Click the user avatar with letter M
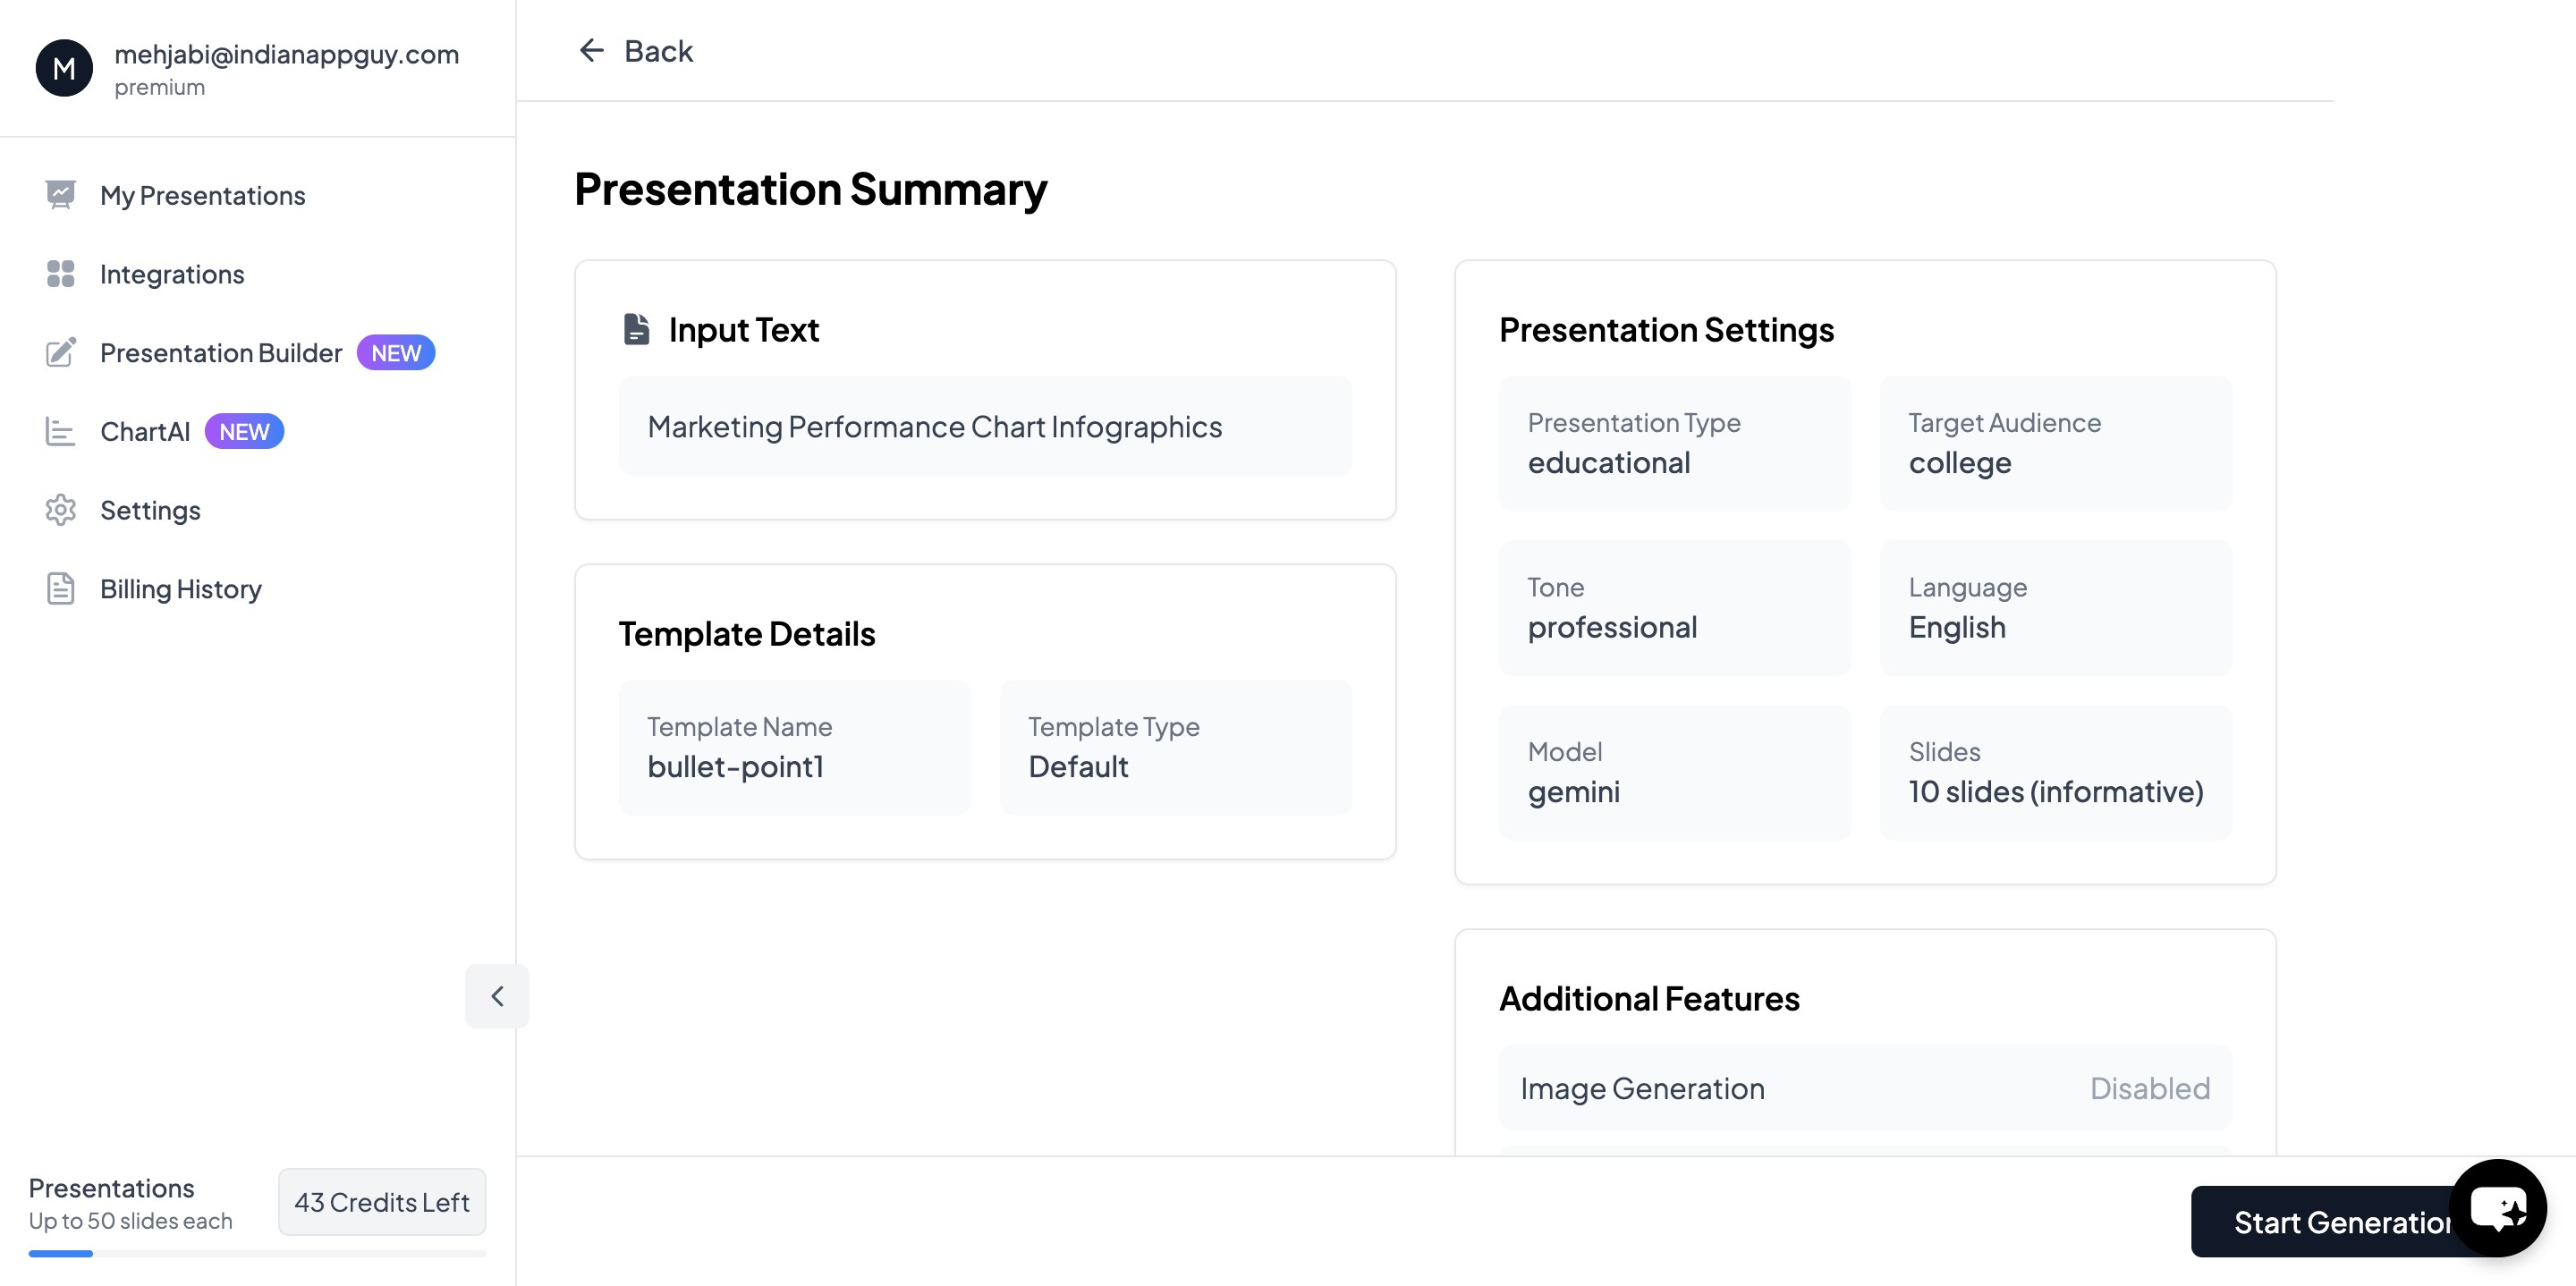The image size is (2576, 1286). pos(64,68)
